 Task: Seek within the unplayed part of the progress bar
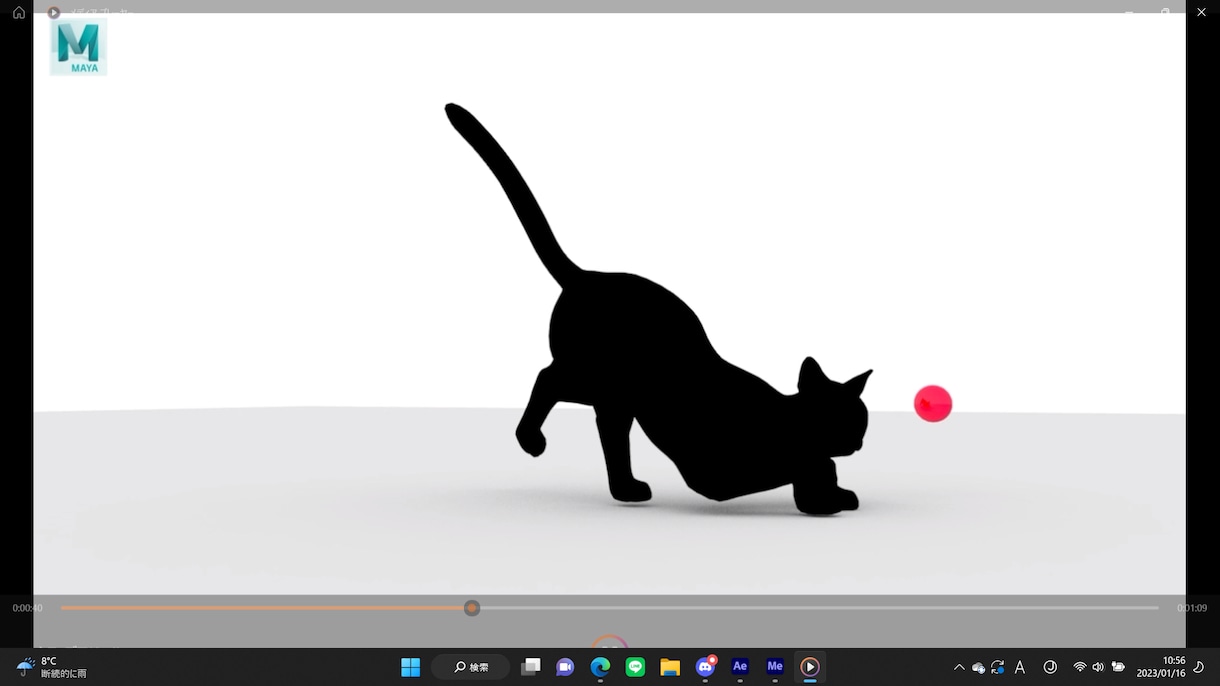818,608
